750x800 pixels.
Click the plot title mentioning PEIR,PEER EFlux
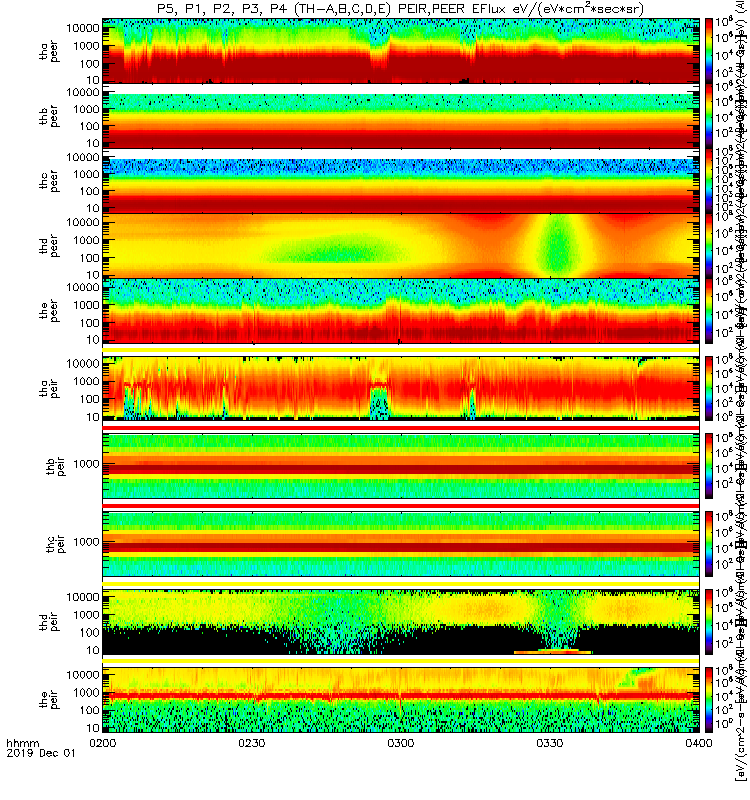[401, 9]
